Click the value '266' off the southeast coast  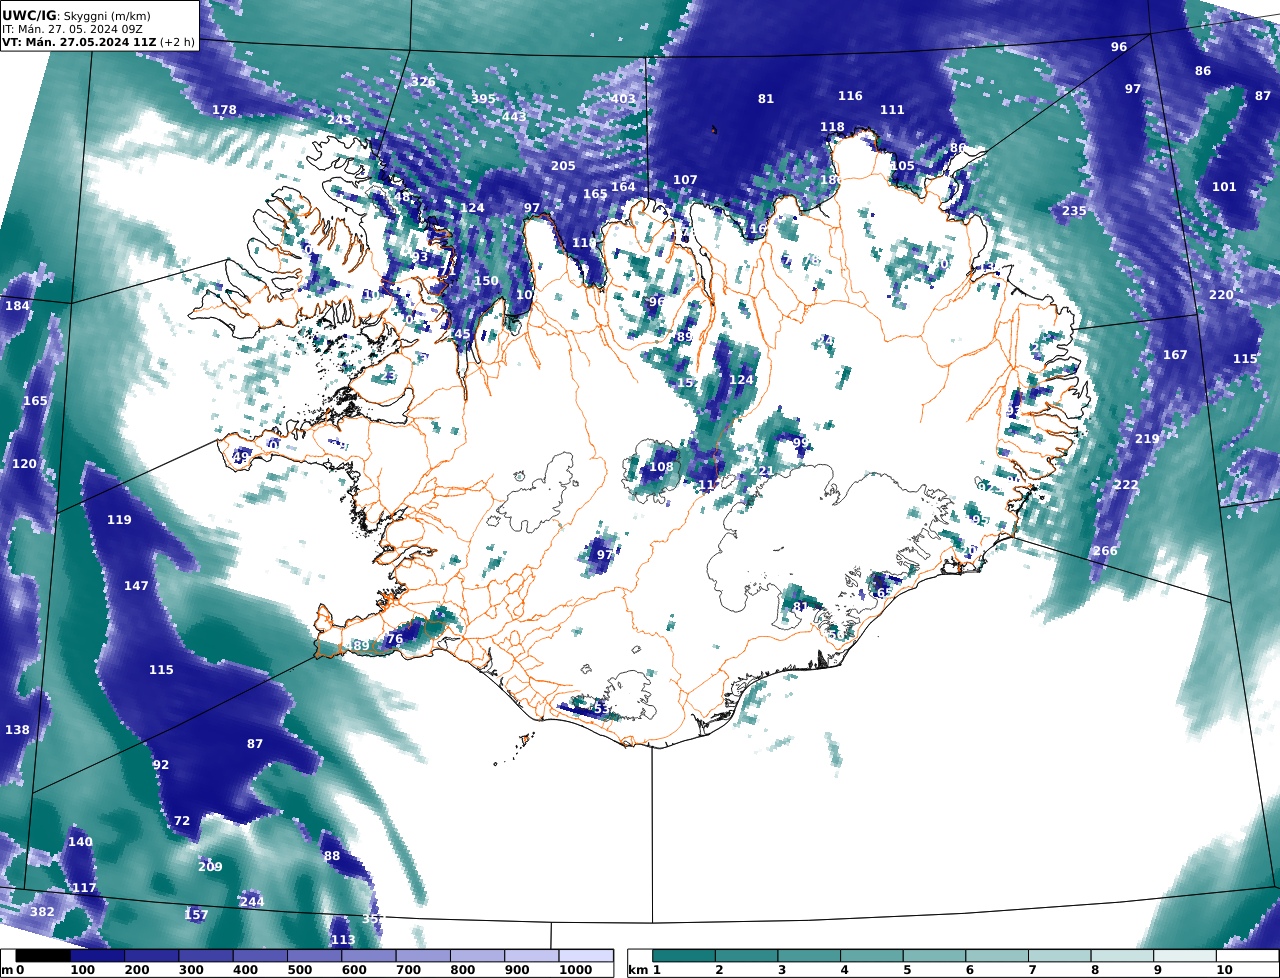coord(1105,551)
